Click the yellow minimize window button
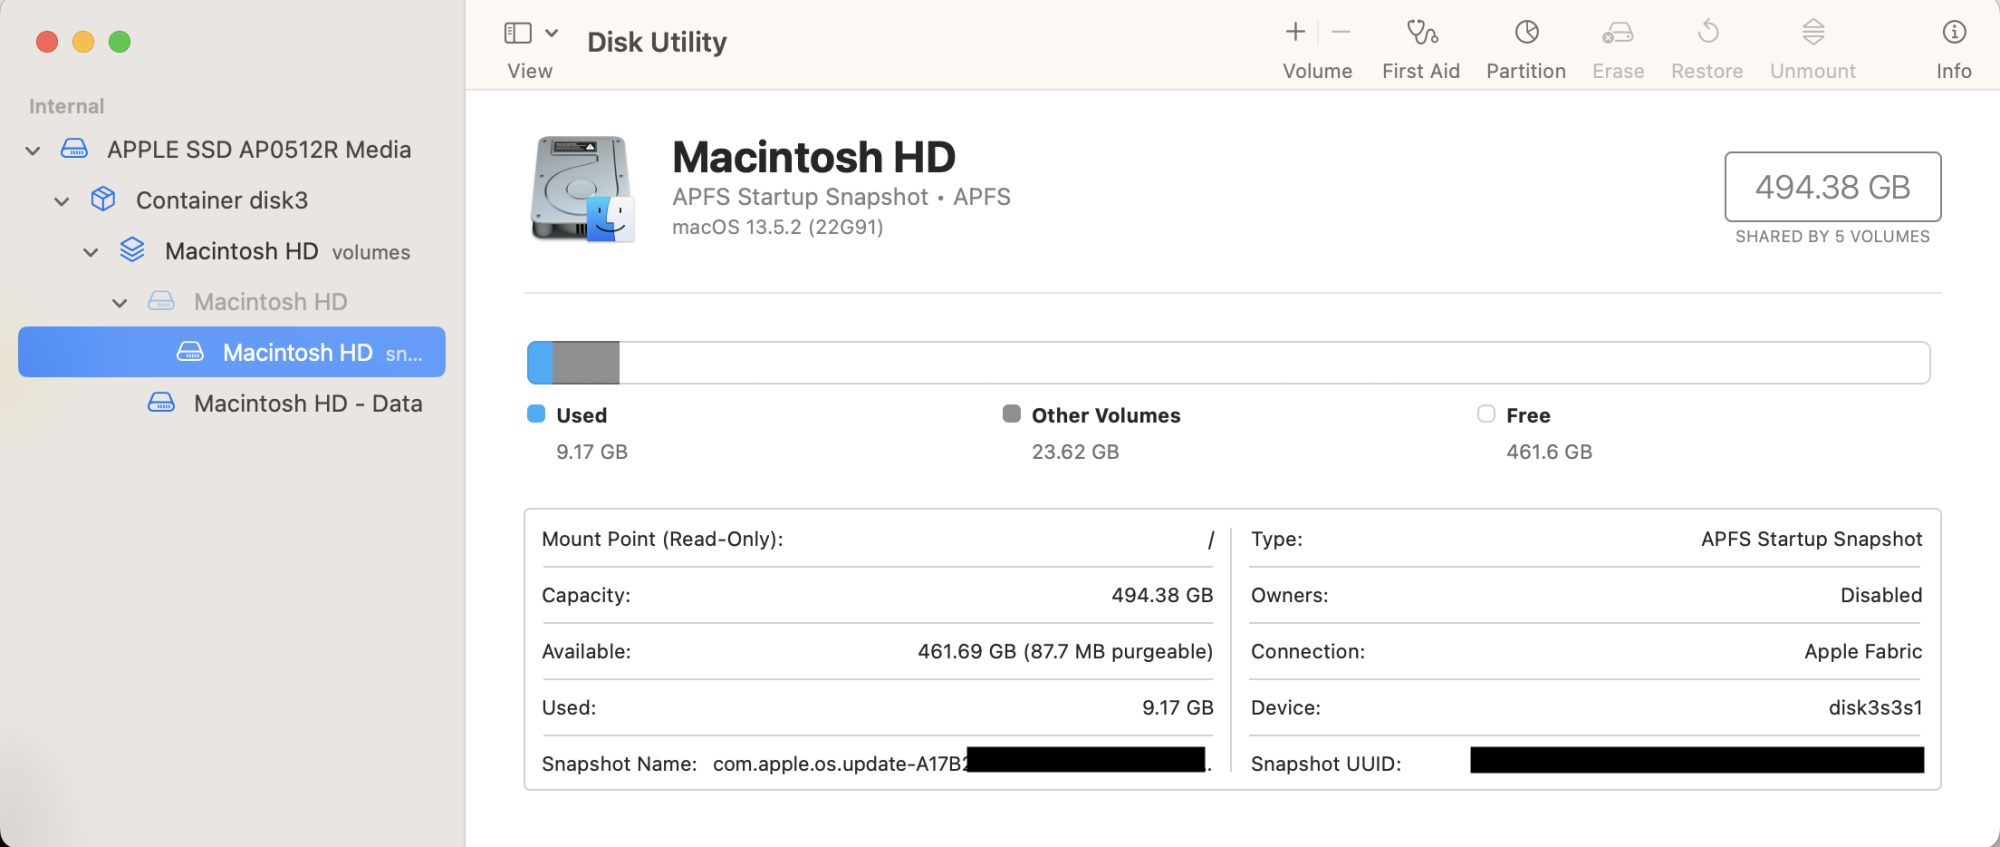This screenshot has width=2000, height=847. [x=83, y=42]
